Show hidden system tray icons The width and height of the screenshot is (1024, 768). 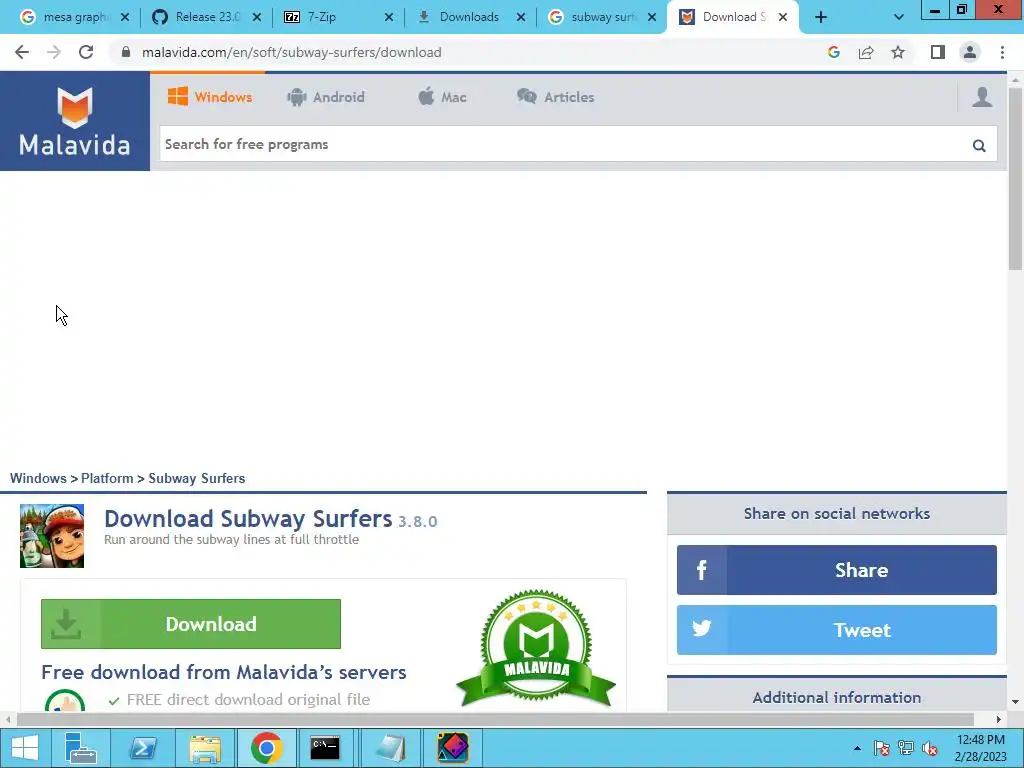pos(857,748)
